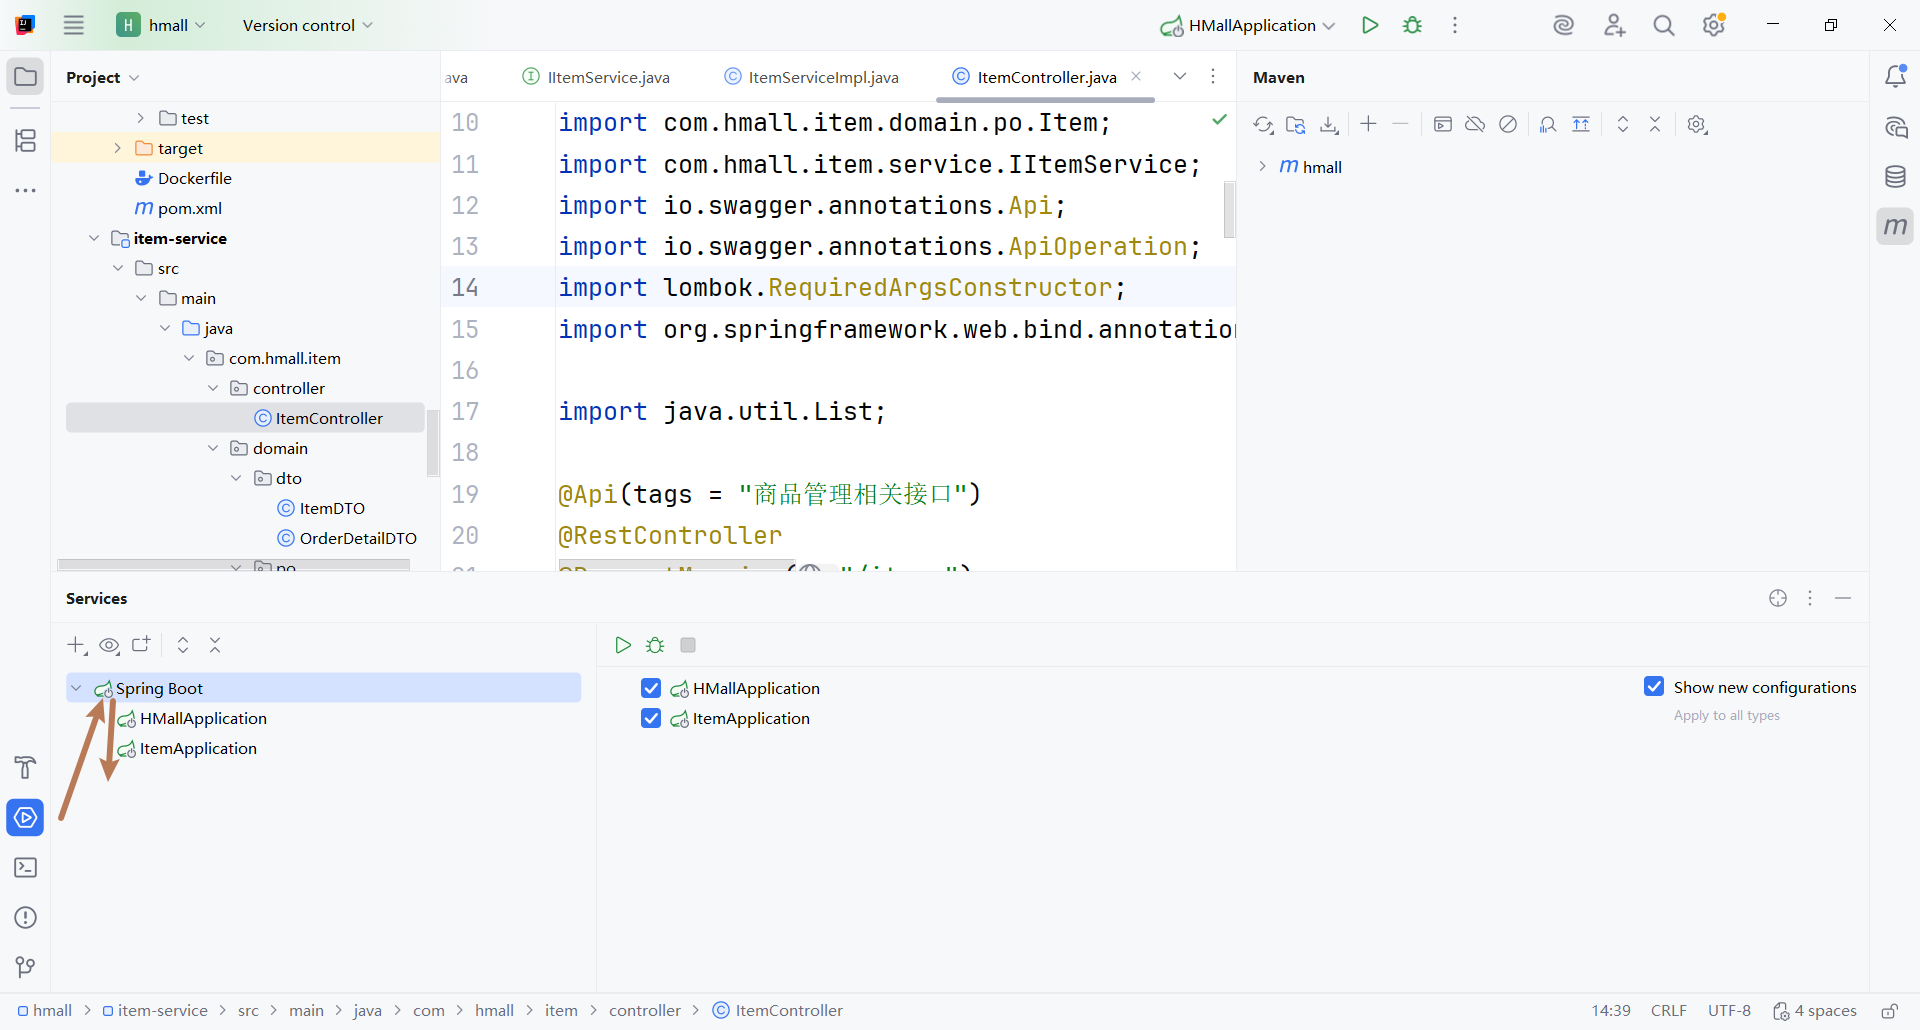Toggle the Maven tool window icon
The height and width of the screenshot is (1030, 1920).
1895,227
